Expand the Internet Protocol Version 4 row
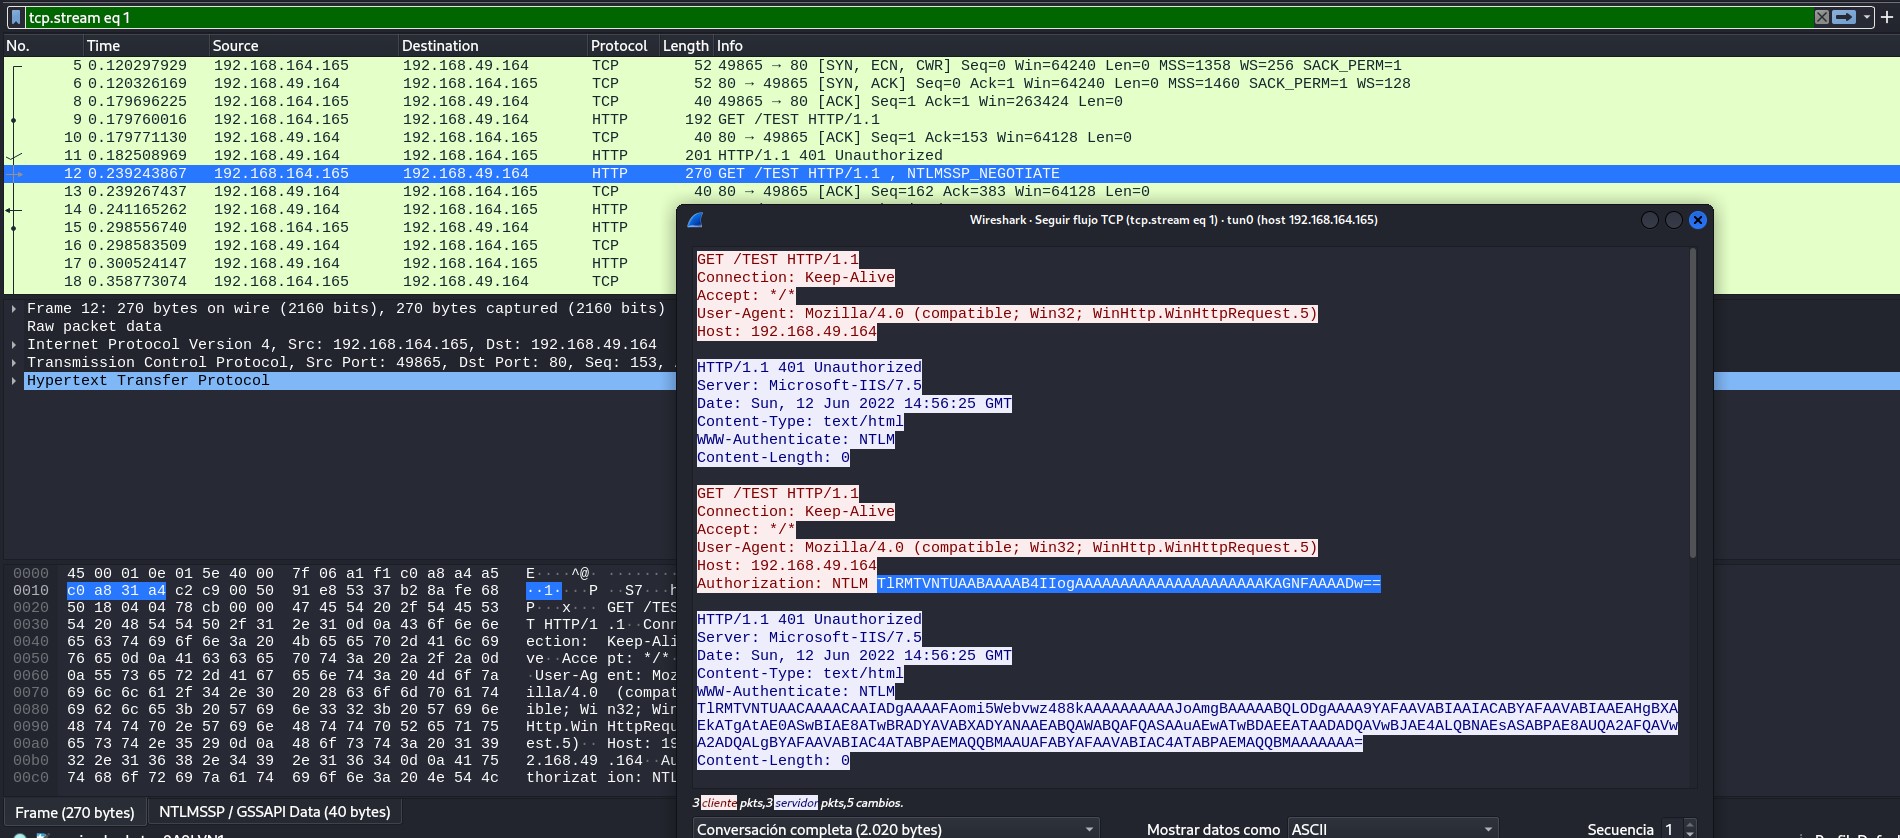Image resolution: width=1900 pixels, height=838 pixels. click(14, 345)
